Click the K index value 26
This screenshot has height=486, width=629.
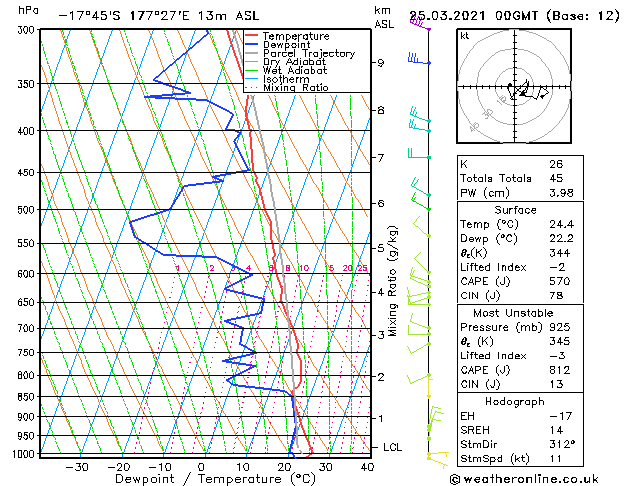pyautogui.click(x=556, y=164)
